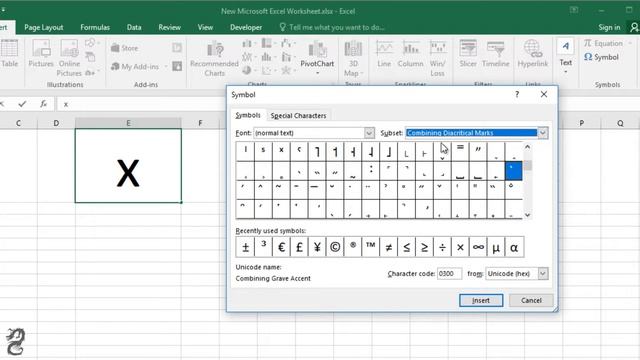Click the Sign in account icon

(634, 27)
